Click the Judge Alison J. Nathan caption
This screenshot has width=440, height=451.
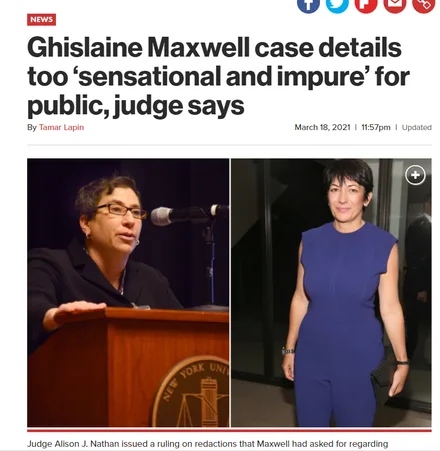[207, 444]
